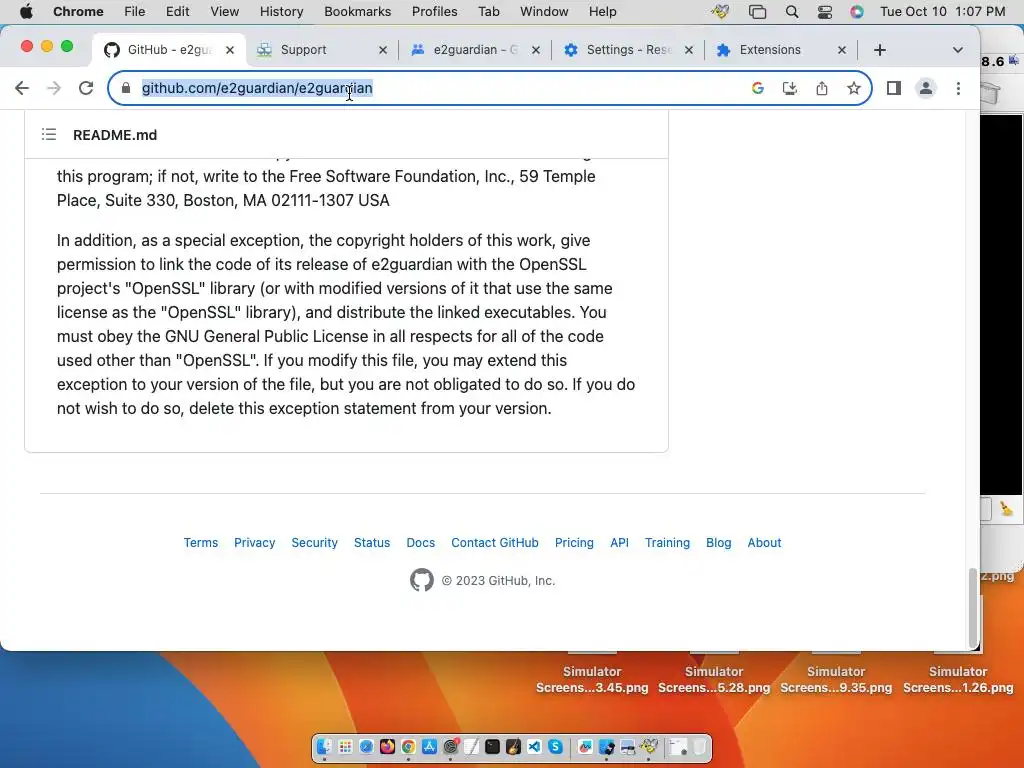Switch to the GitHub - e2guardian tab
Image resolution: width=1024 pixels, height=768 pixels.
pos(170,50)
